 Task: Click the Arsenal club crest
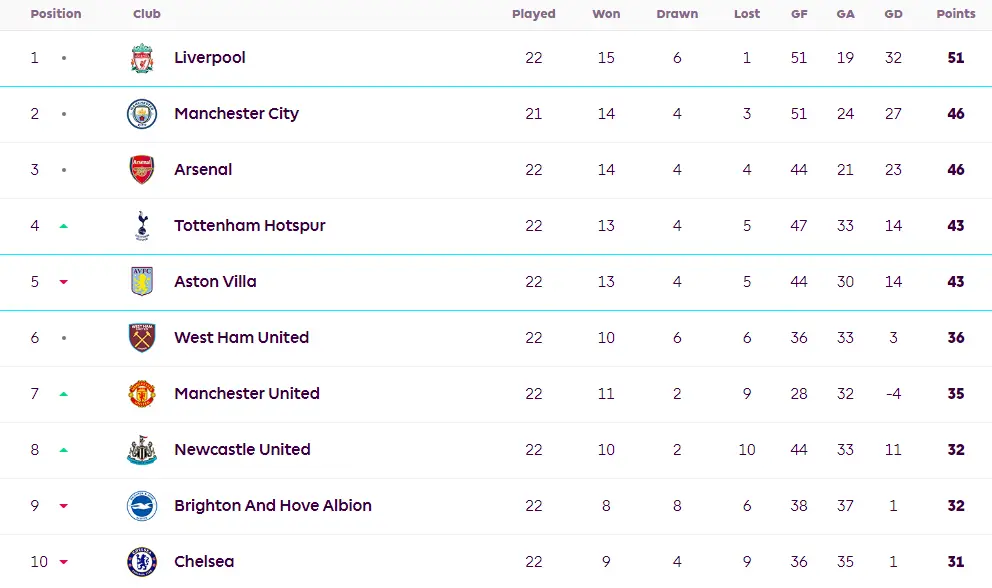point(142,170)
